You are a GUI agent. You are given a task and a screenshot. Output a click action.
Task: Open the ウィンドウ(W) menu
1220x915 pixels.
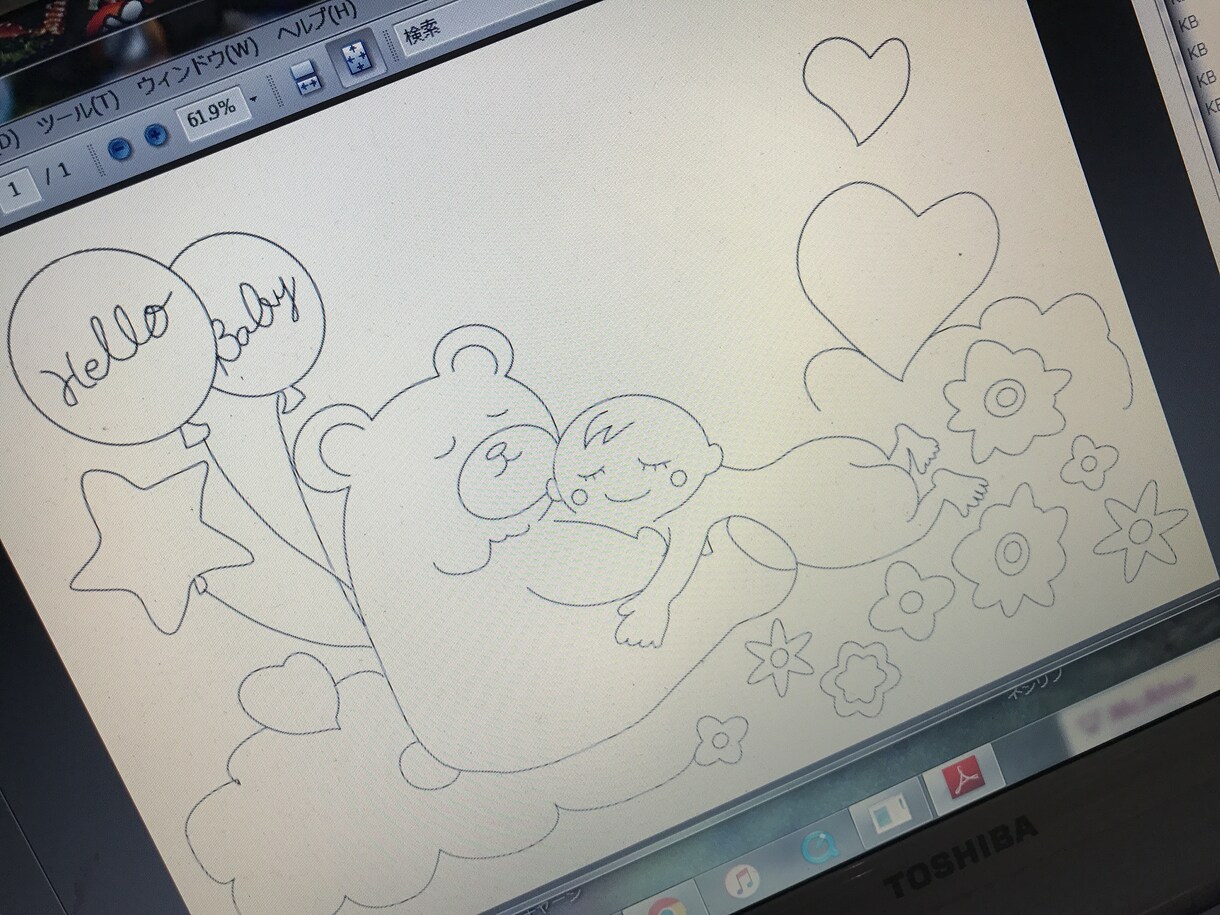[197, 65]
